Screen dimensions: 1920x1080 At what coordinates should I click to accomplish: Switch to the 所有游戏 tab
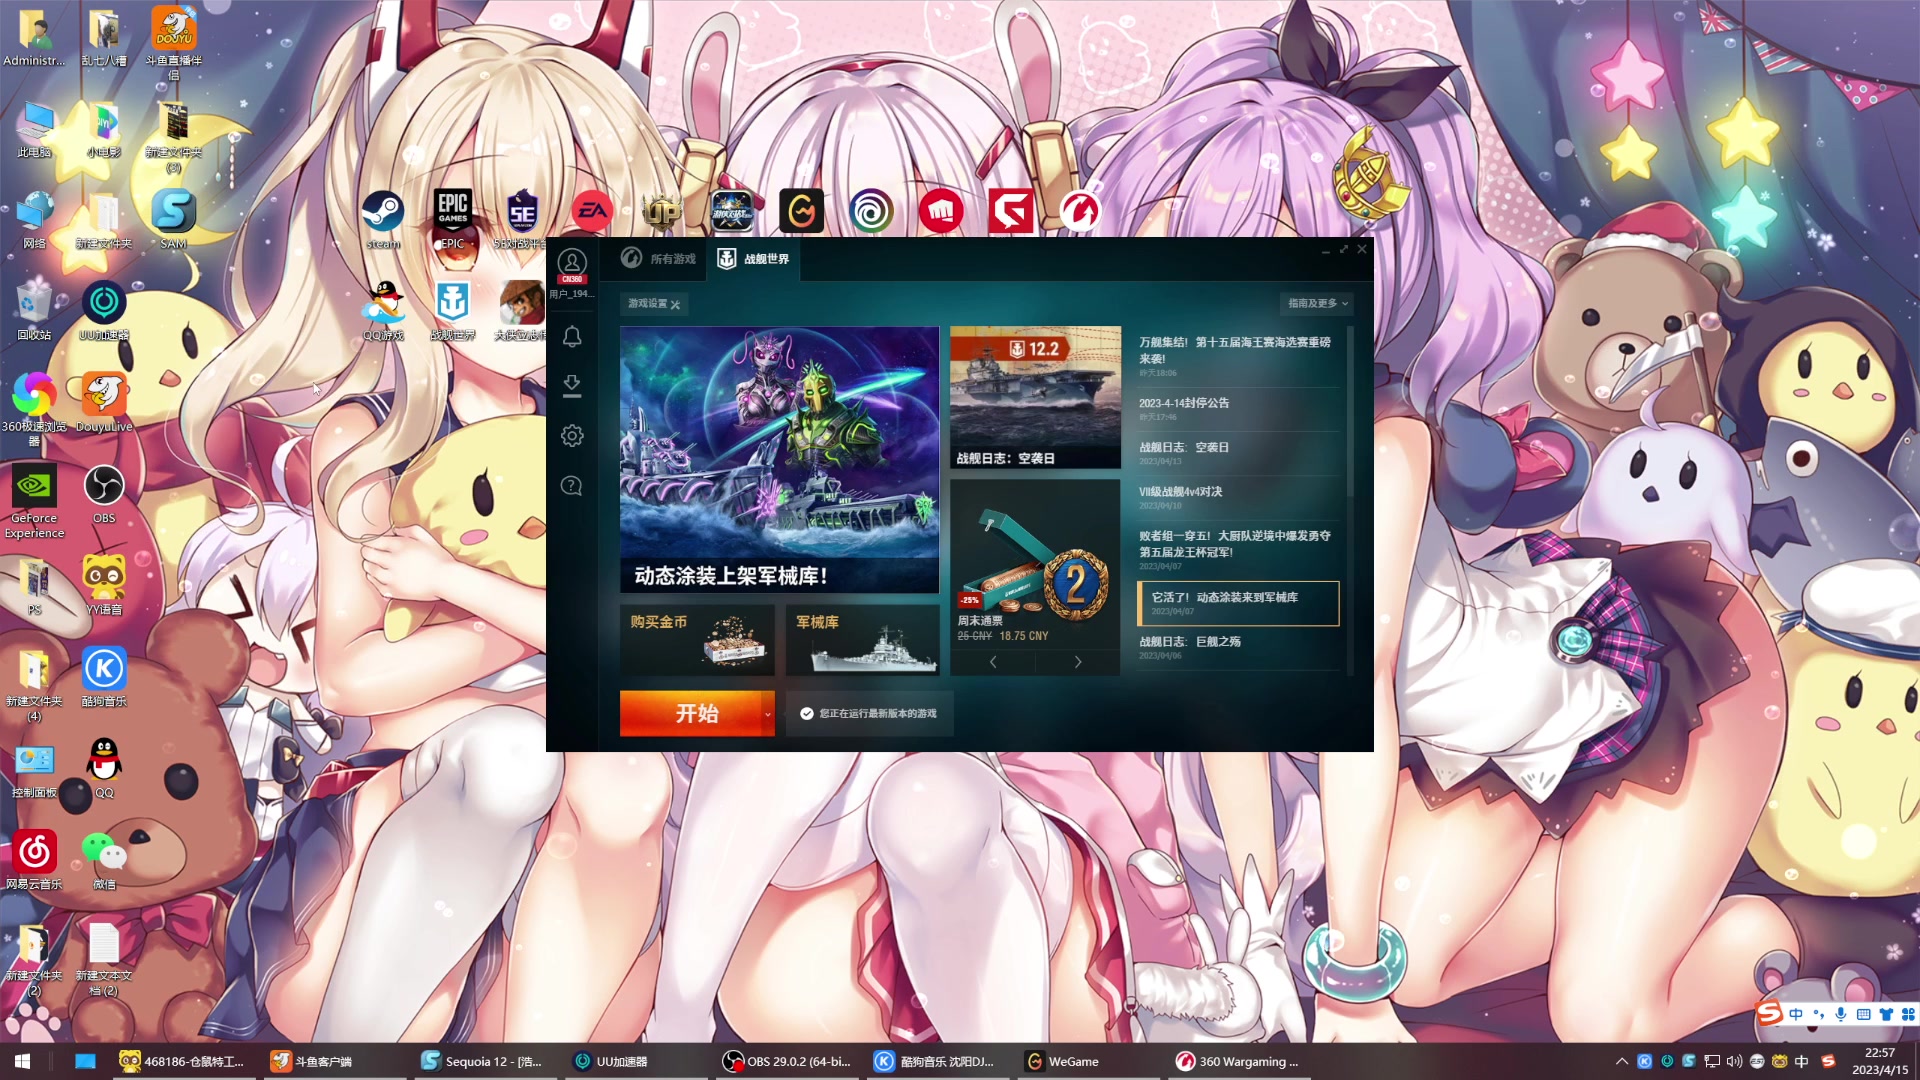coord(659,259)
